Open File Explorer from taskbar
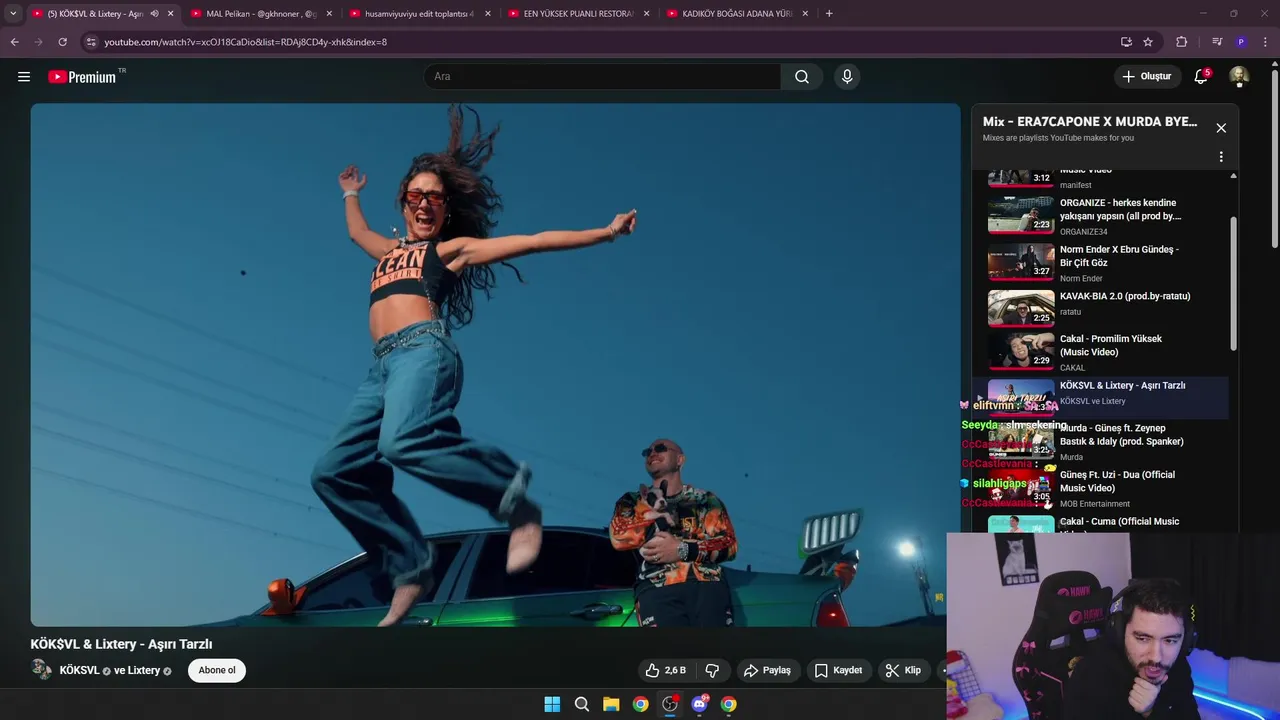This screenshot has width=1280, height=720. coord(611,704)
